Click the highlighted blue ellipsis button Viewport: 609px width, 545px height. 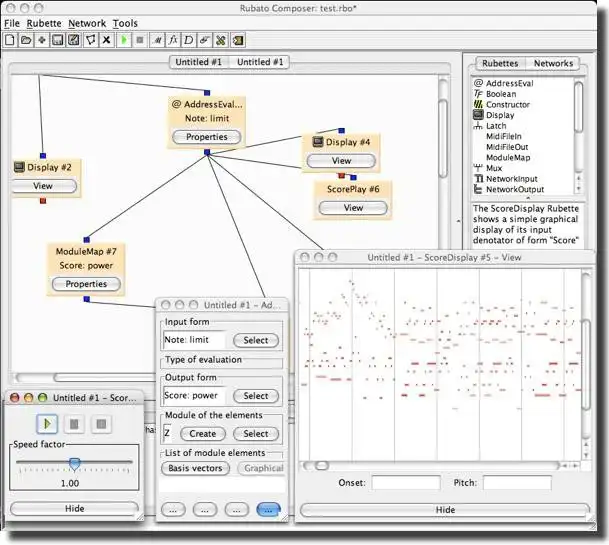[x=268, y=510]
